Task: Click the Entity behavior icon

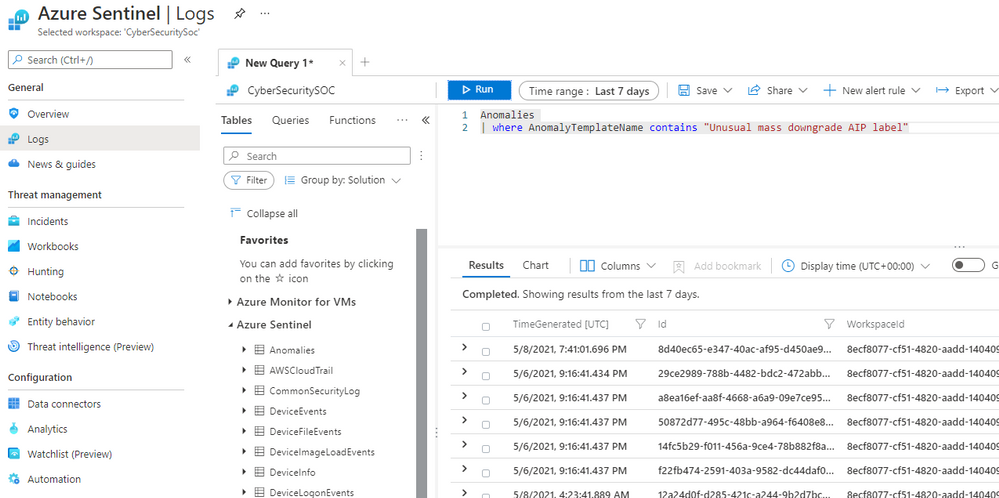Action: coord(14,322)
